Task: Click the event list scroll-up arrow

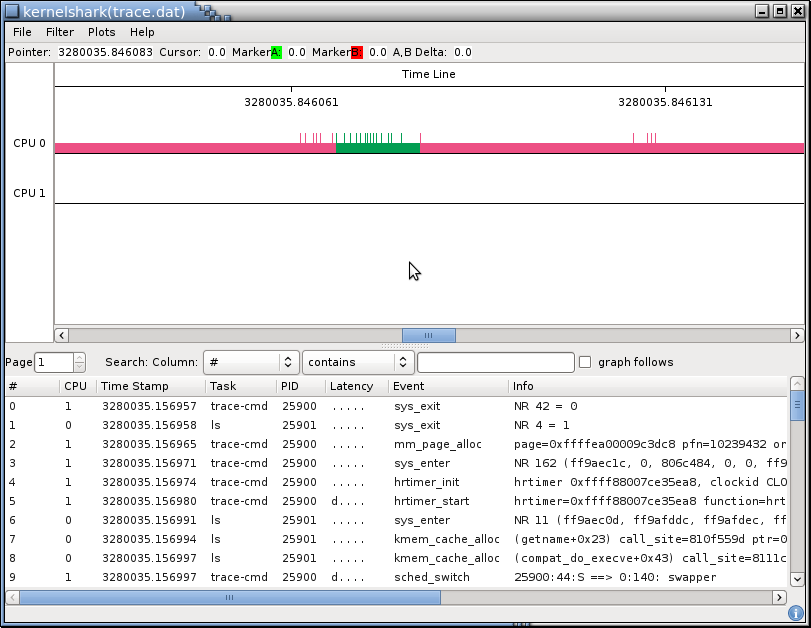Action: click(x=797, y=383)
